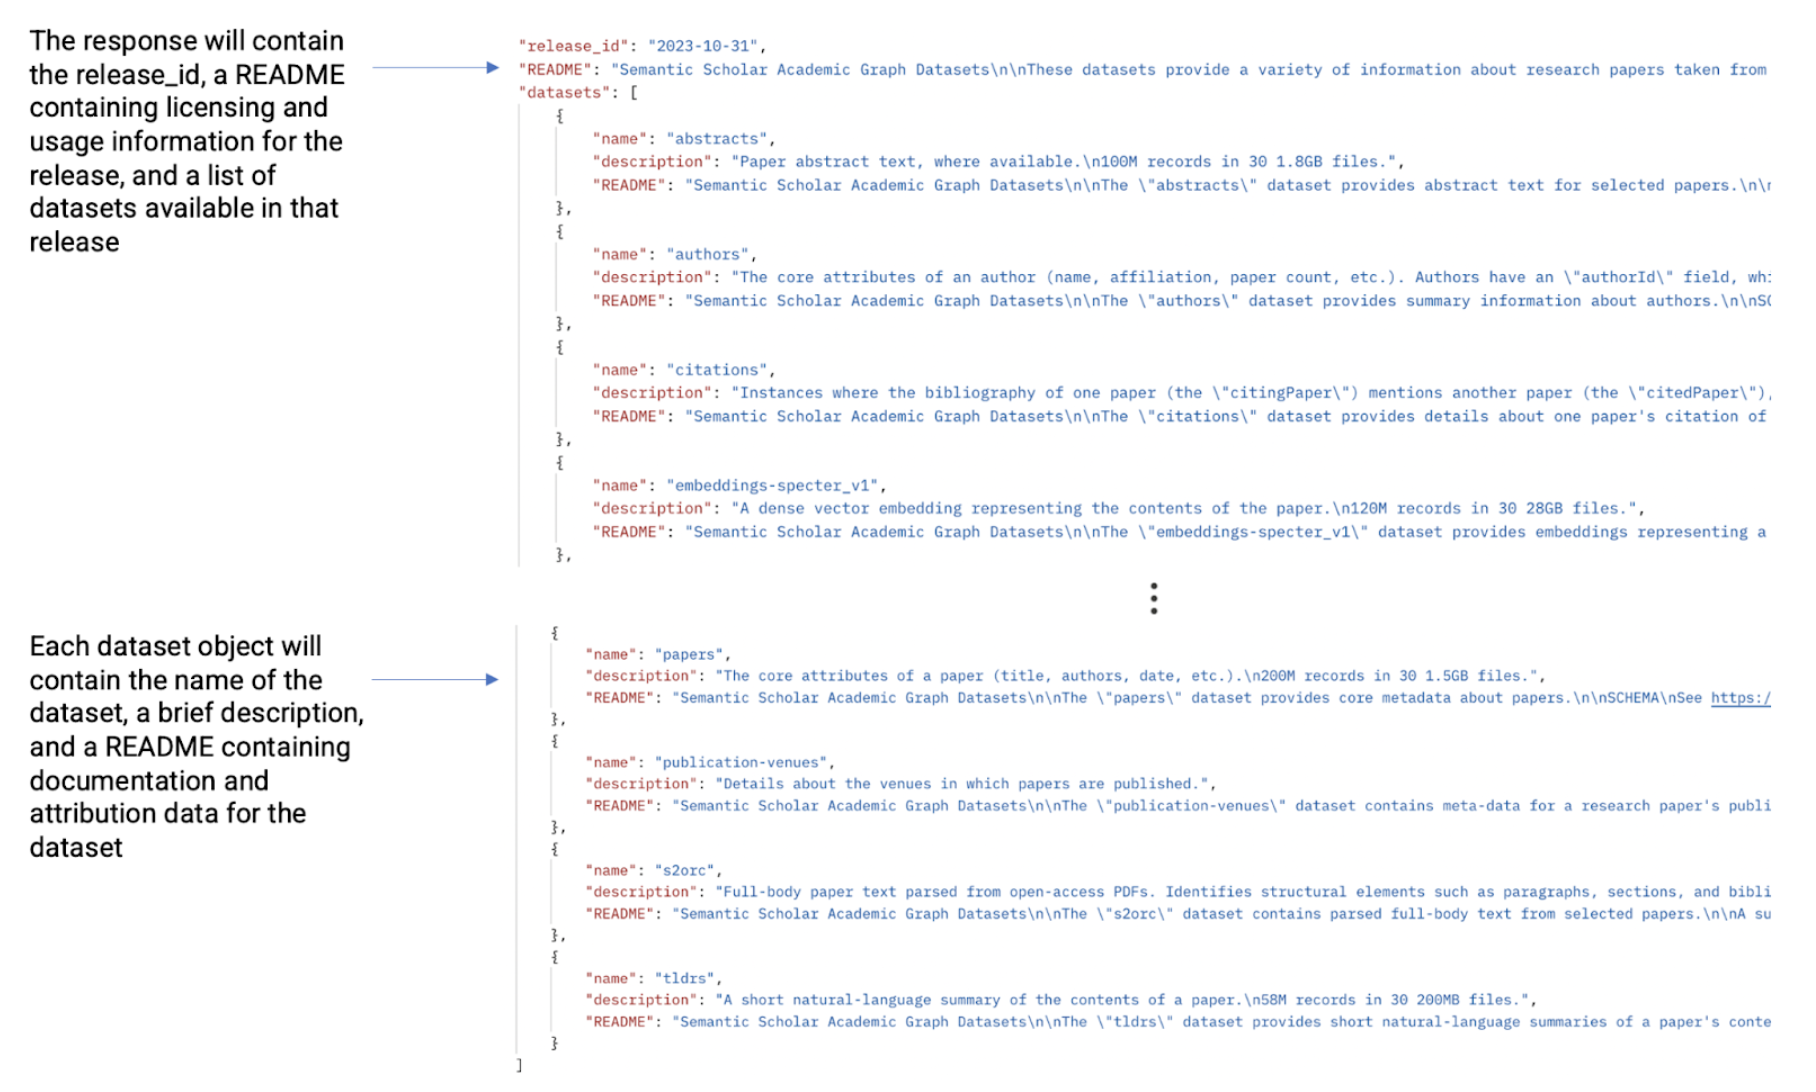Collapse the opening brace above "abstracts" object
This screenshot has height=1092, width=1816.
point(560,116)
